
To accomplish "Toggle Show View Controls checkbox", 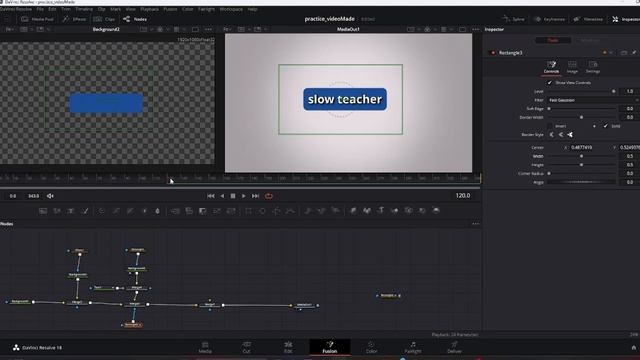I will (x=549, y=82).
